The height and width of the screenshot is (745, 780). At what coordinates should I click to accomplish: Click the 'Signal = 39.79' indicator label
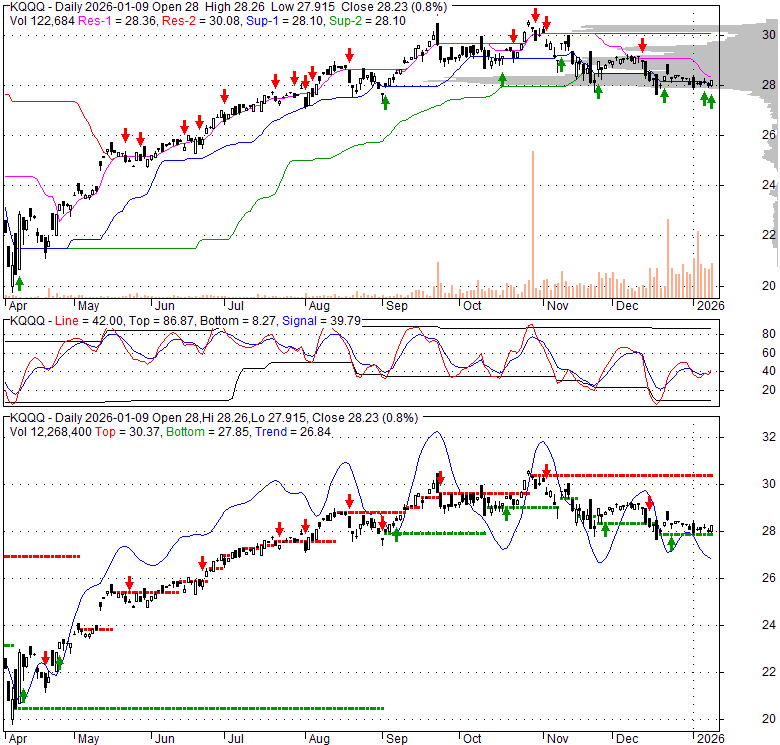coord(321,321)
